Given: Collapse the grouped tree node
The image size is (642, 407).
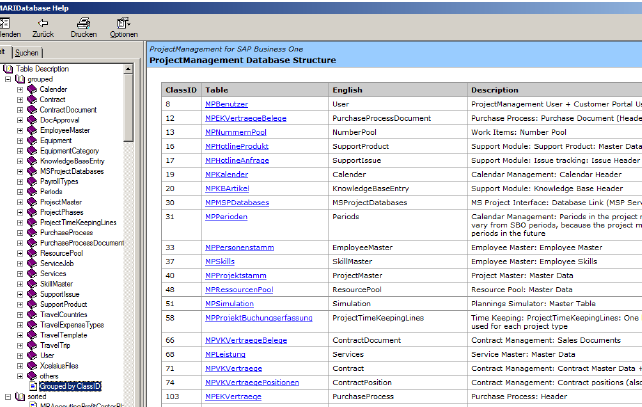Looking at the screenshot, I should pyautogui.click(x=8, y=78).
